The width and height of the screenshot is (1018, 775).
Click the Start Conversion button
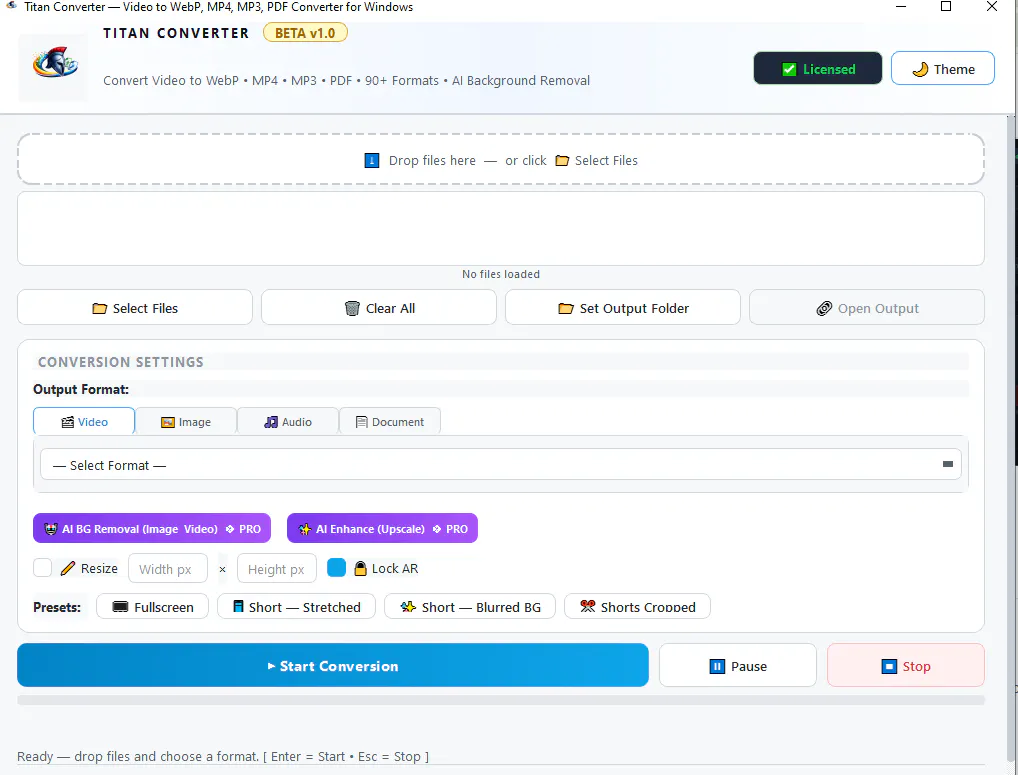tap(333, 665)
